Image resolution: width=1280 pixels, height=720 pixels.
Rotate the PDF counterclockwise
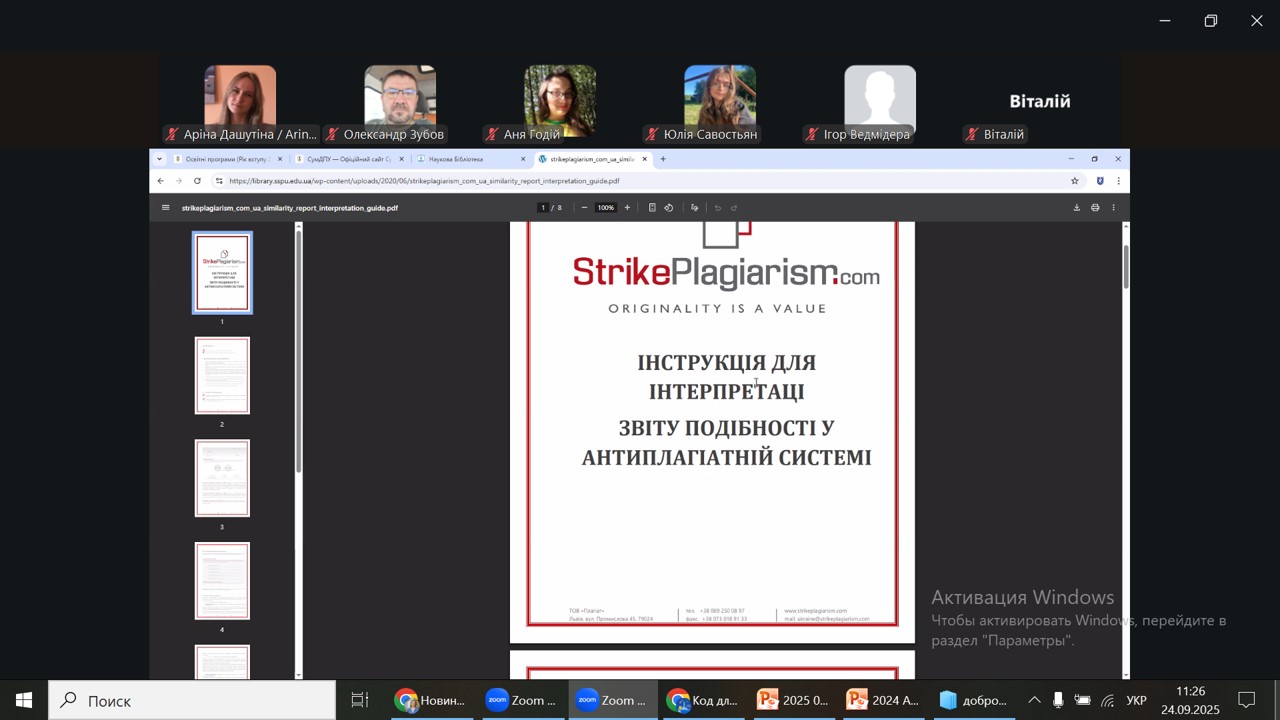[669, 208]
